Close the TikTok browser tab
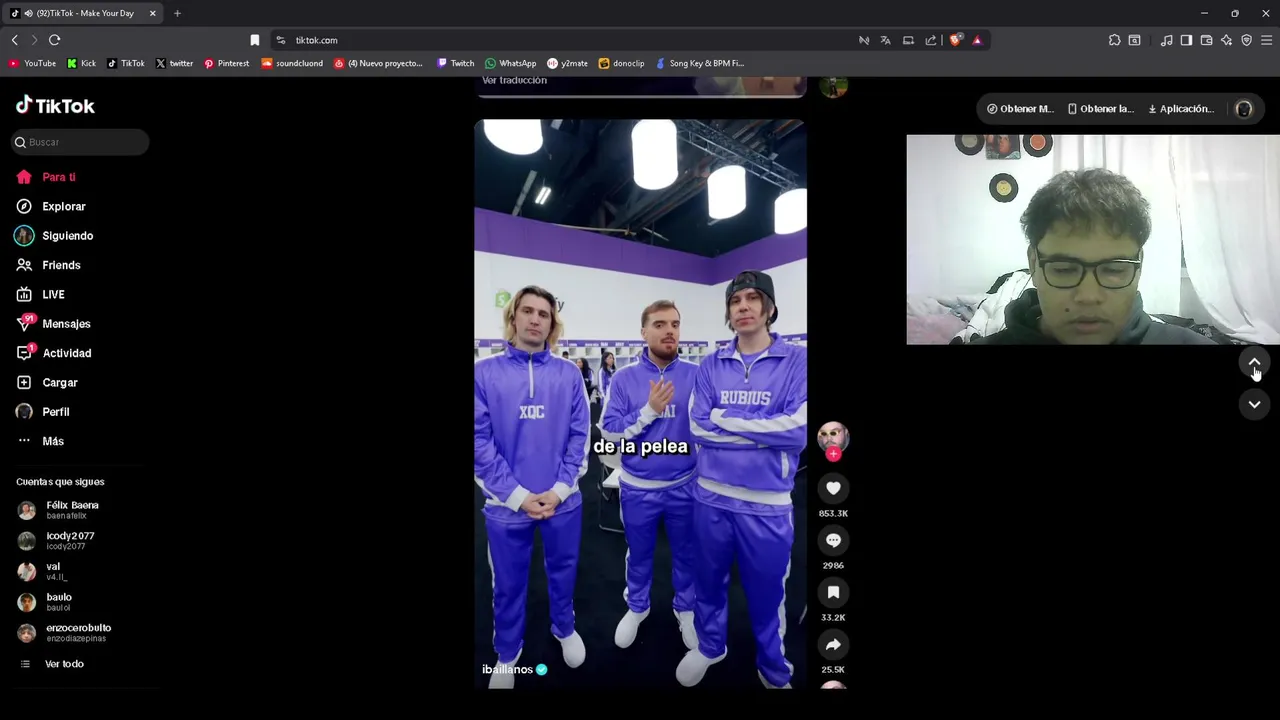The image size is (1280, 720). point(153,13)
